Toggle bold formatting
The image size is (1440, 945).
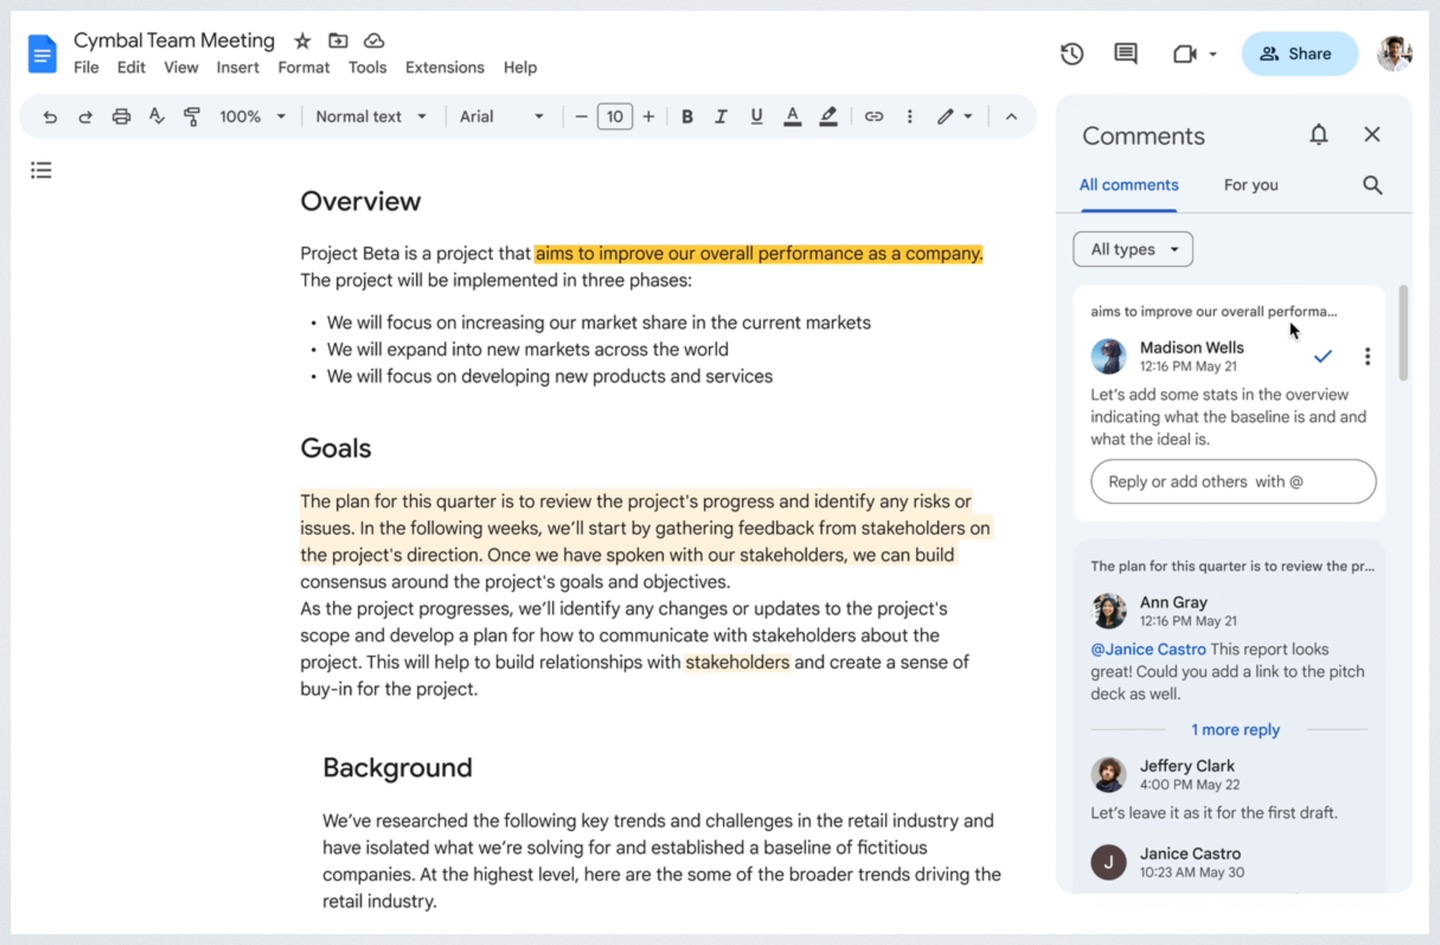point(687,117)
